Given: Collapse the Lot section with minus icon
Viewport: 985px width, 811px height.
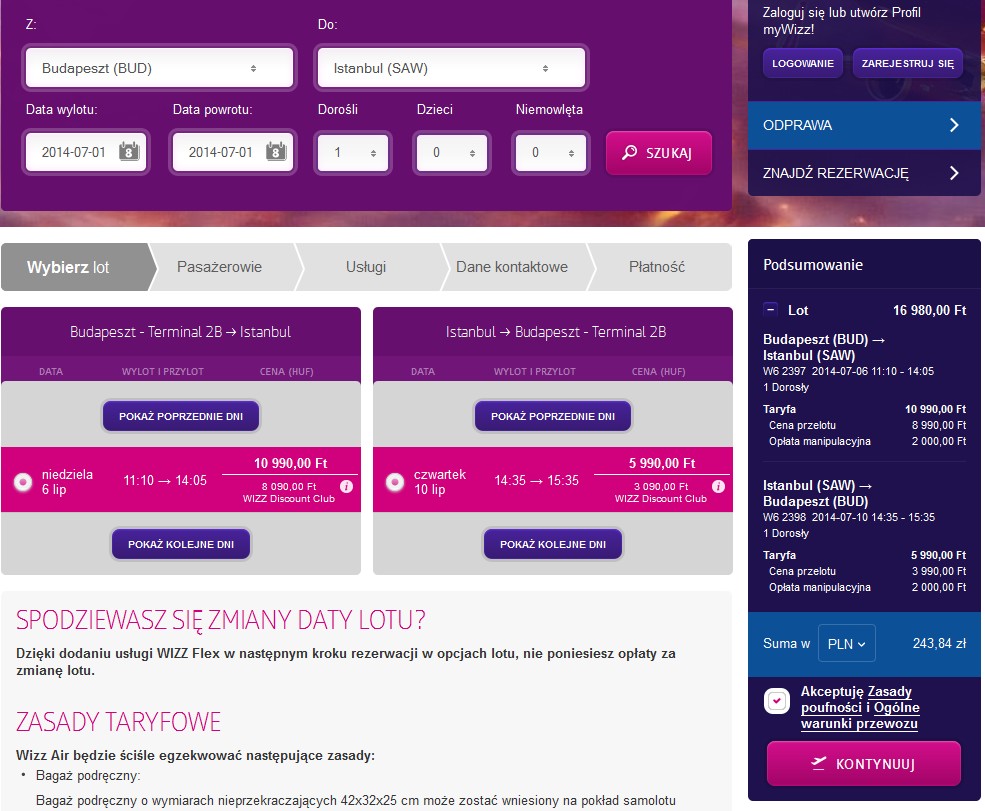Looking at the screenshot, I should (770, 309).
